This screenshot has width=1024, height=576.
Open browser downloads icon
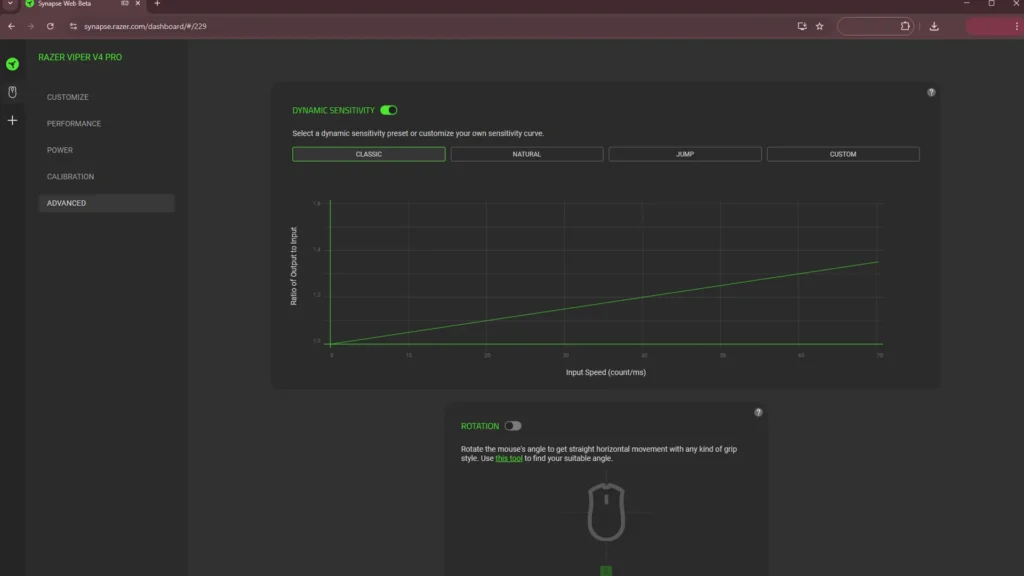(x=934, y=26)
